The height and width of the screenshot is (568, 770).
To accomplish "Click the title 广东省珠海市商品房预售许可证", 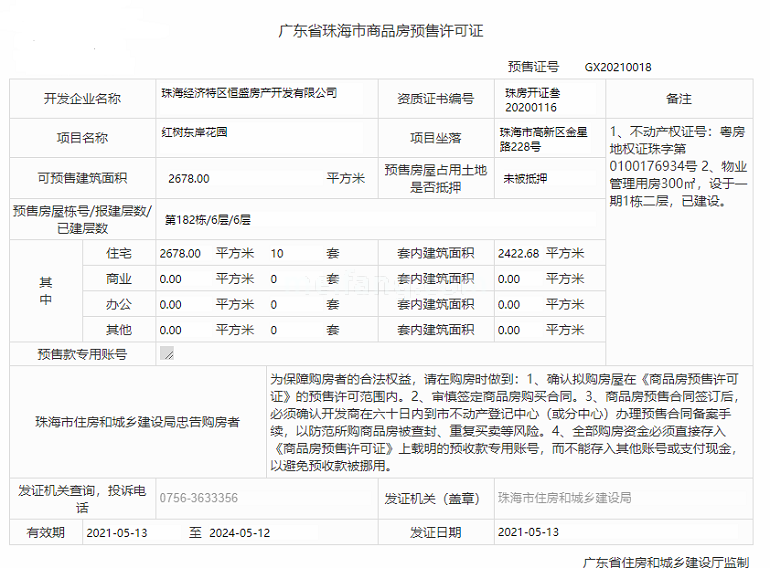I will point(381,31).
